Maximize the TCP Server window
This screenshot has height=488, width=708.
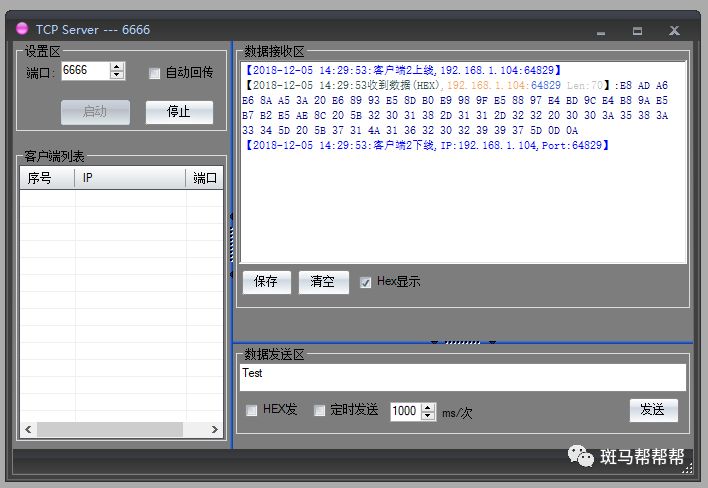pos(637,31)
